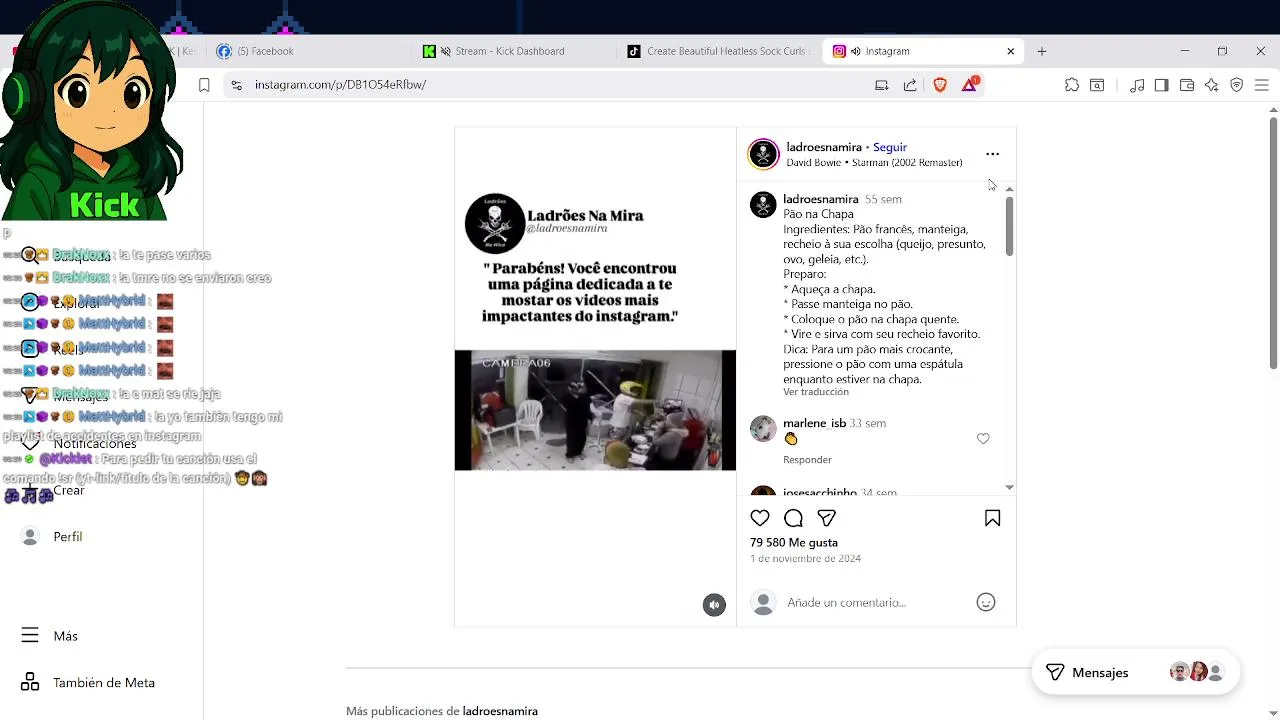Viewport: 1280px width, 720px height.
Task: Follow ladroesnamira with the Seguir button
Action: (x=890, y=147)
